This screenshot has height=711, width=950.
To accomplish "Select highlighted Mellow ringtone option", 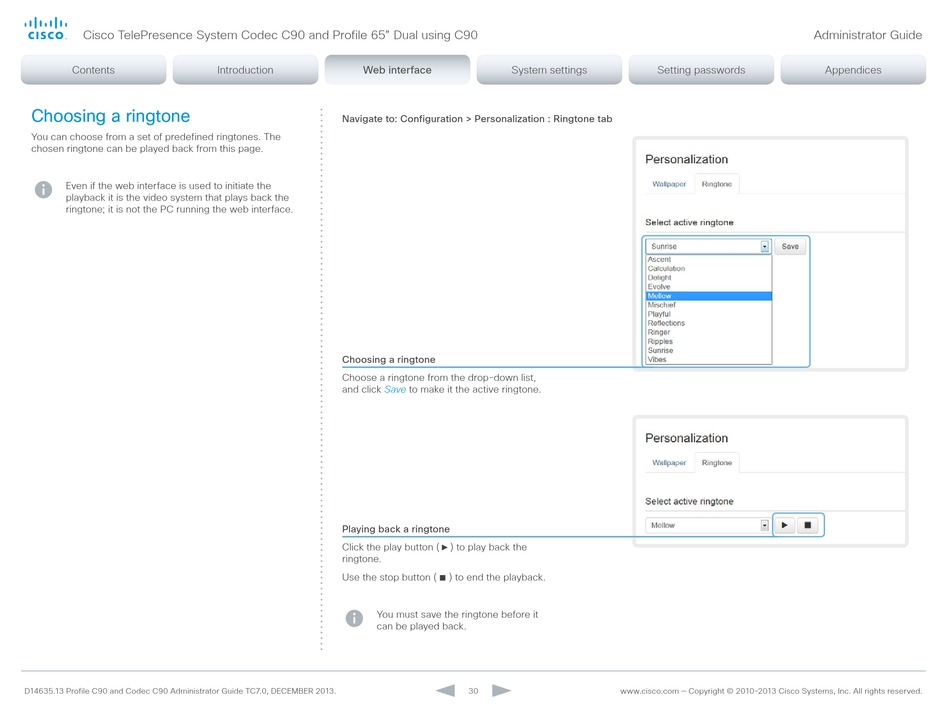I will click(x=709, y=296).
